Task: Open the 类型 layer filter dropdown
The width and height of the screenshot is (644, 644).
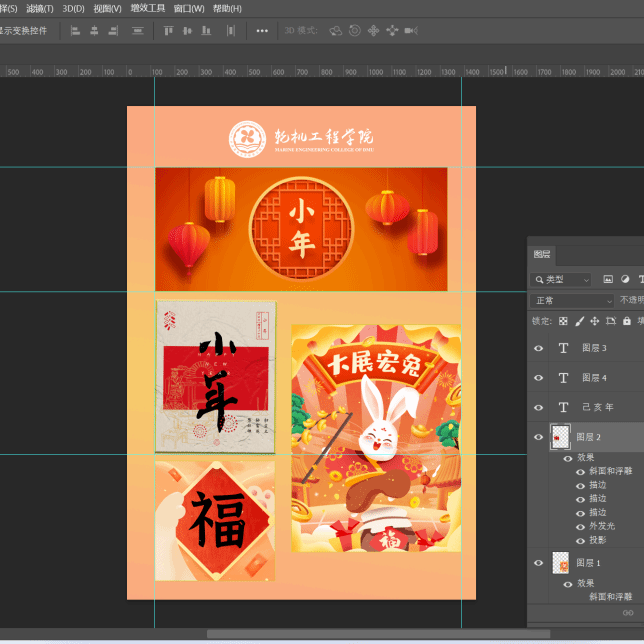Action: click(x=561, y=280)
